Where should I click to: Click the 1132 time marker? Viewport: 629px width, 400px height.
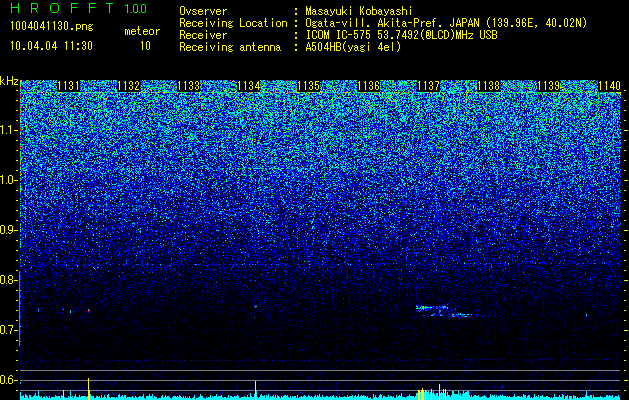click(x=128, y=86)
